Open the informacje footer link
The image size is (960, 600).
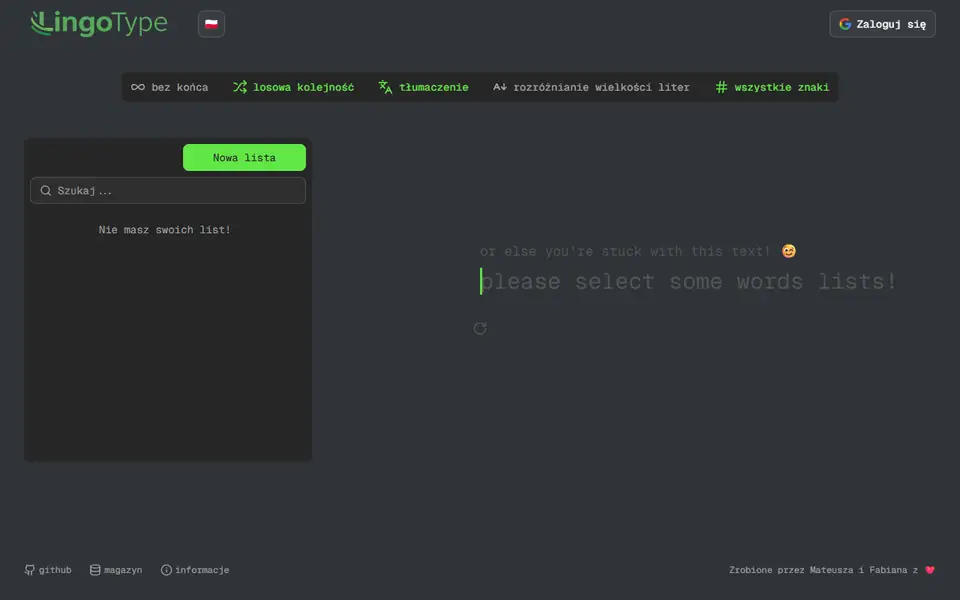[195, 570]
